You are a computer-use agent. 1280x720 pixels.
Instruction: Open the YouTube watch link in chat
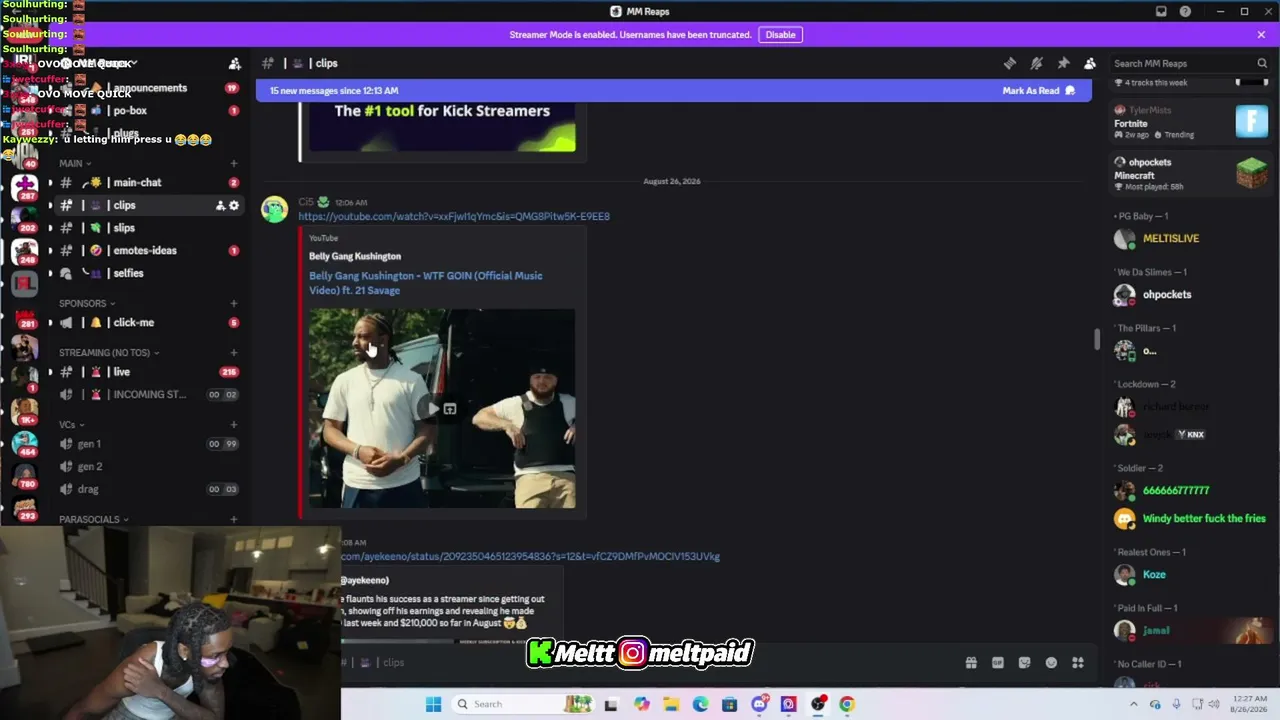pos(454,216)
